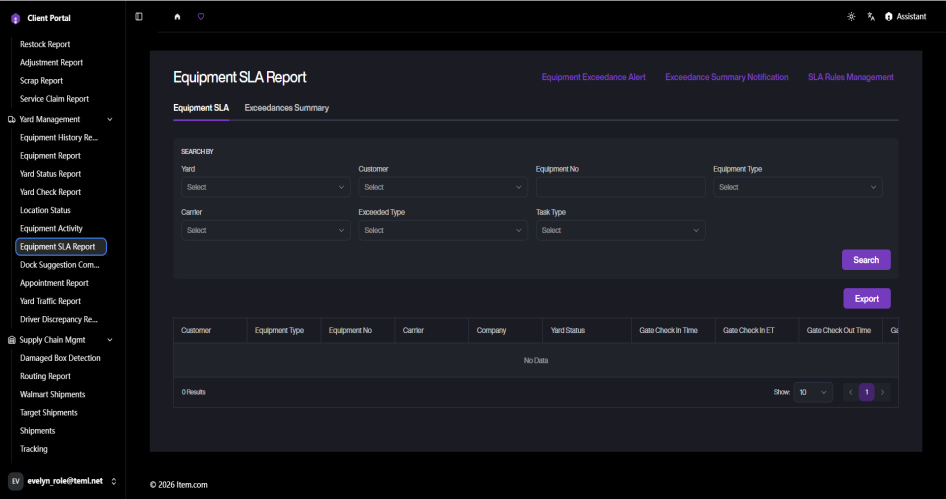Collapse the Yard Management section

click(x=110, y=119)
